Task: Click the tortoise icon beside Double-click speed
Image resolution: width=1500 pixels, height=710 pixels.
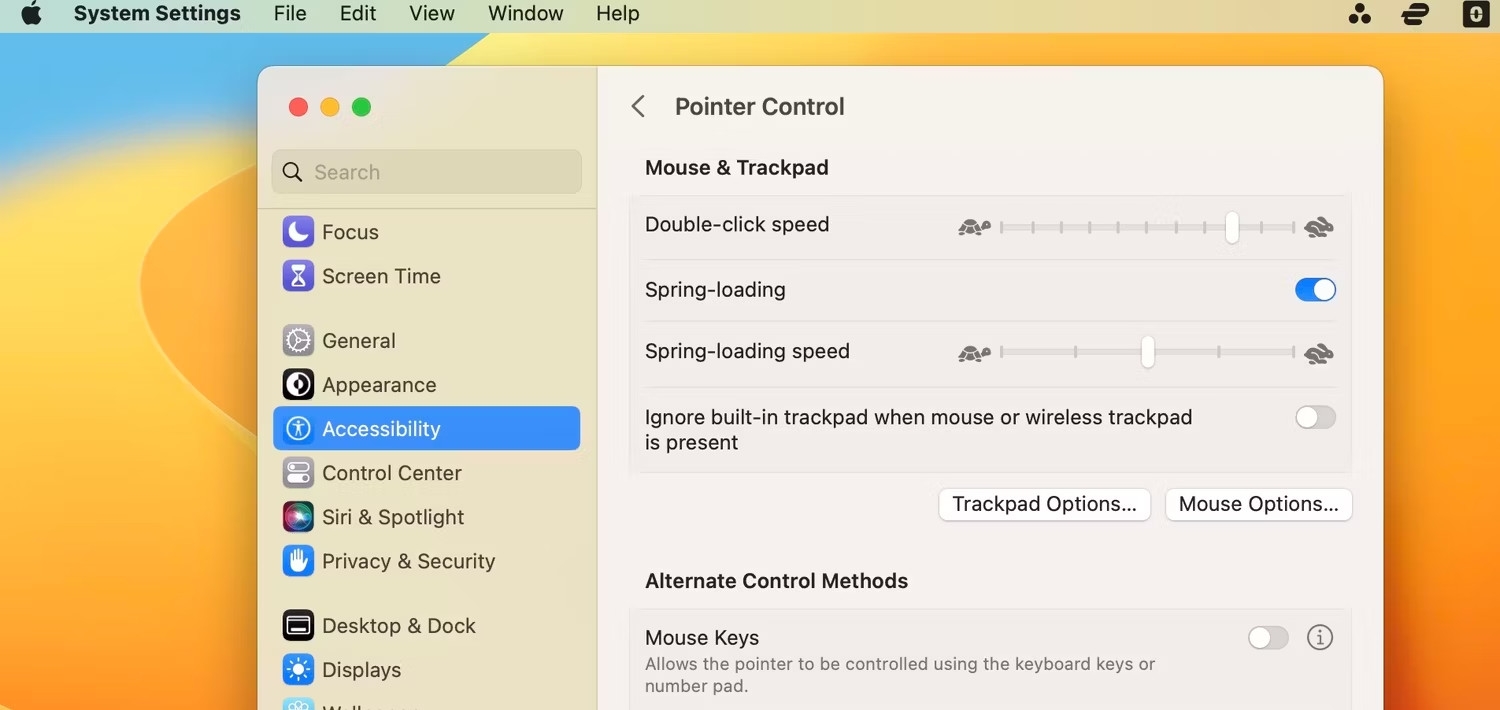Action: (x=974, y=227)
